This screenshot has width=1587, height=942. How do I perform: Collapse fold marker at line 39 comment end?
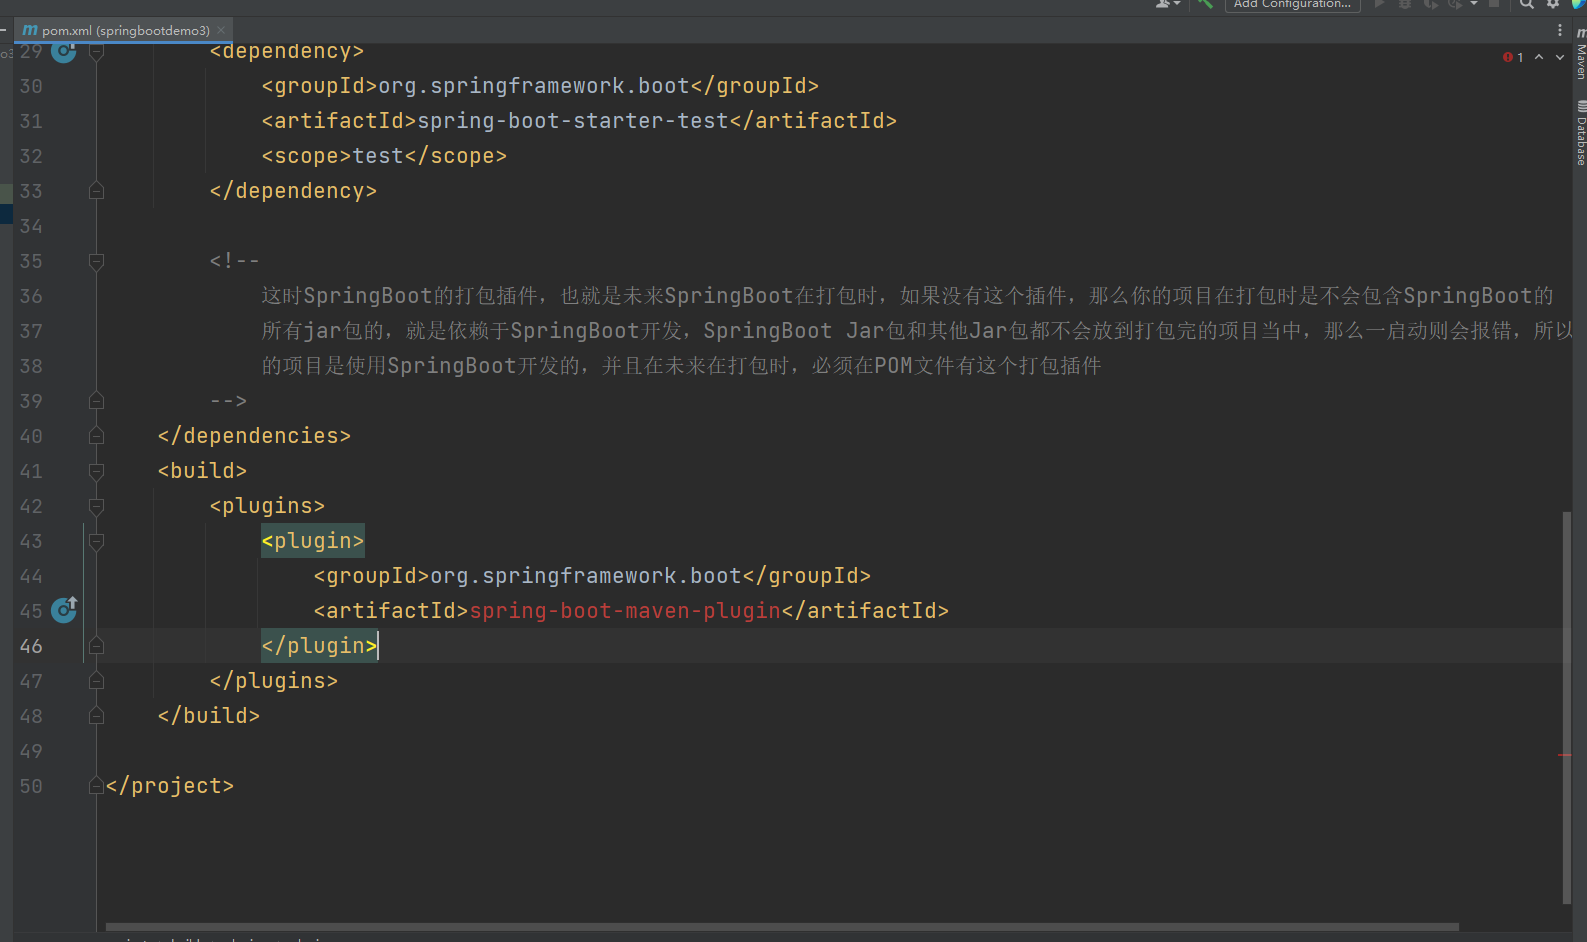coord(96,400)
